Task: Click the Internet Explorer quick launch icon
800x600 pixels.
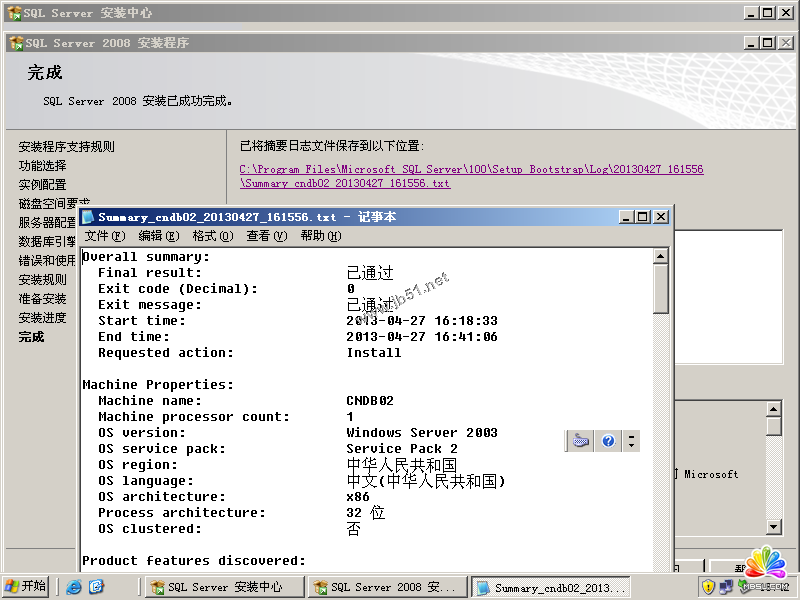Action: point(74,587)
